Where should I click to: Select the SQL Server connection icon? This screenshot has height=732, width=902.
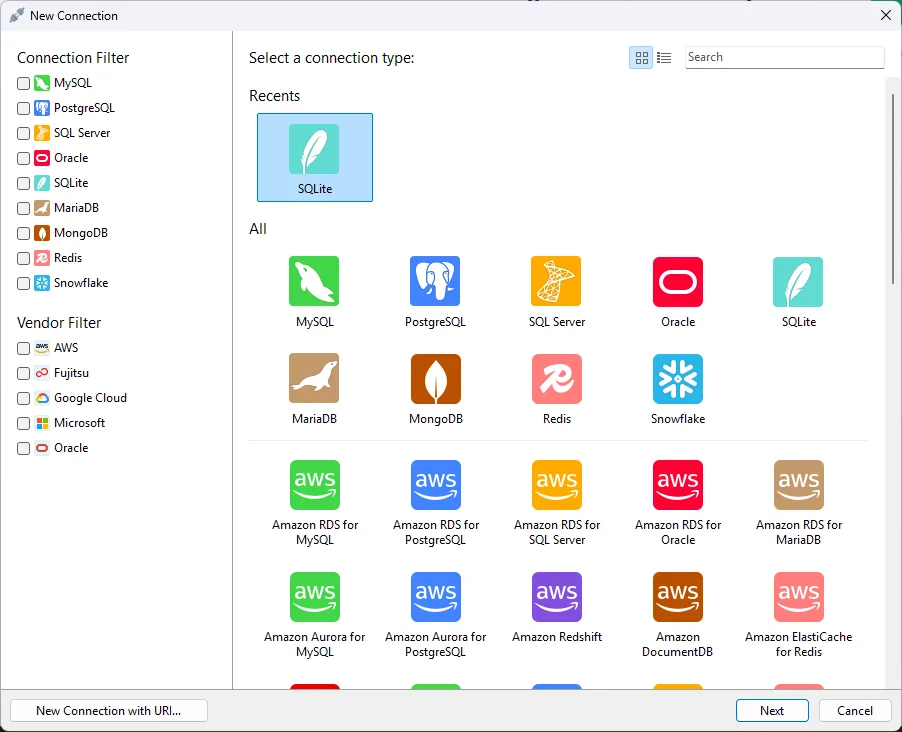(x=556, y=281)
